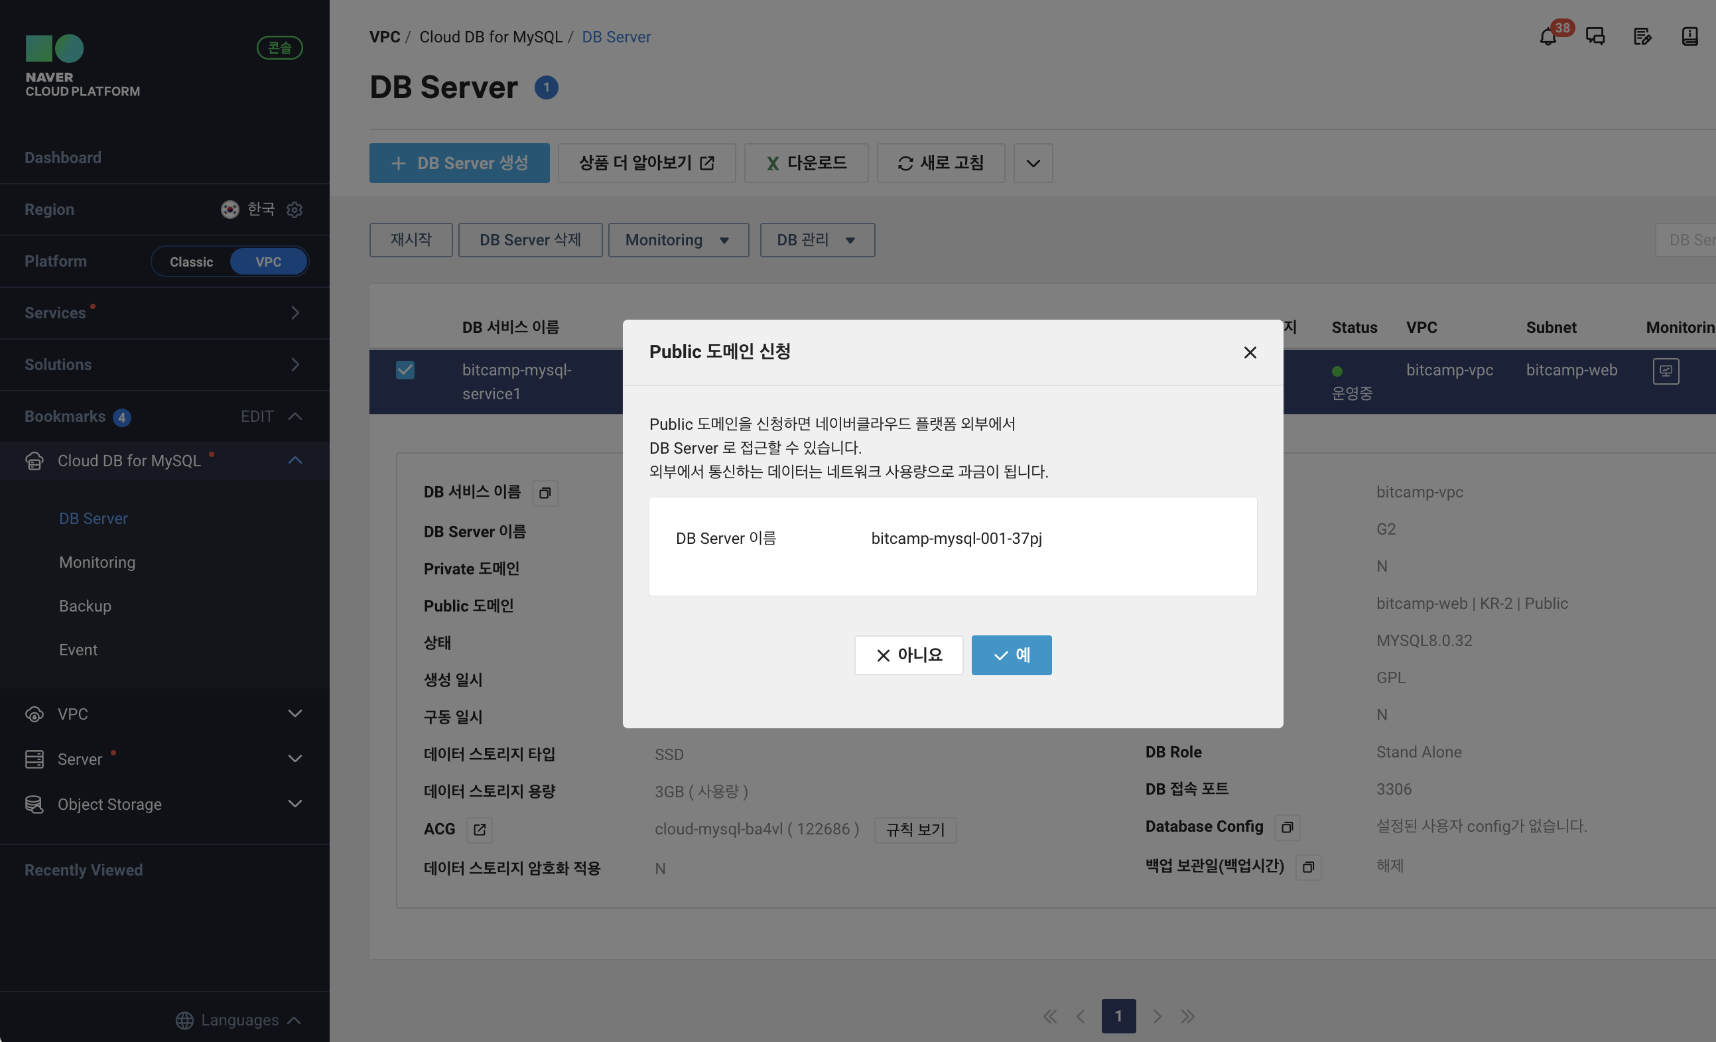1716x1042 pixels.
Task: Select Monitoring in sidebar menu
Action: 97,563
